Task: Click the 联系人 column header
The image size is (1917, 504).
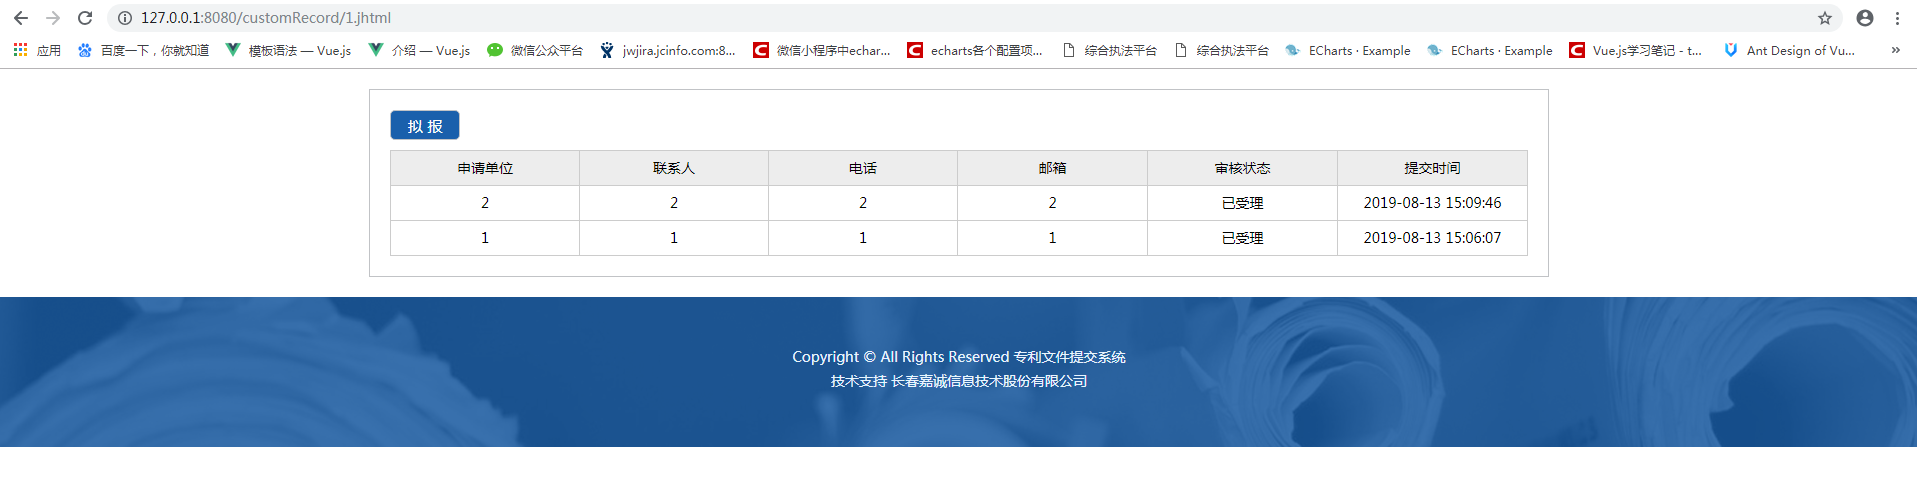Action: point(674,168)
